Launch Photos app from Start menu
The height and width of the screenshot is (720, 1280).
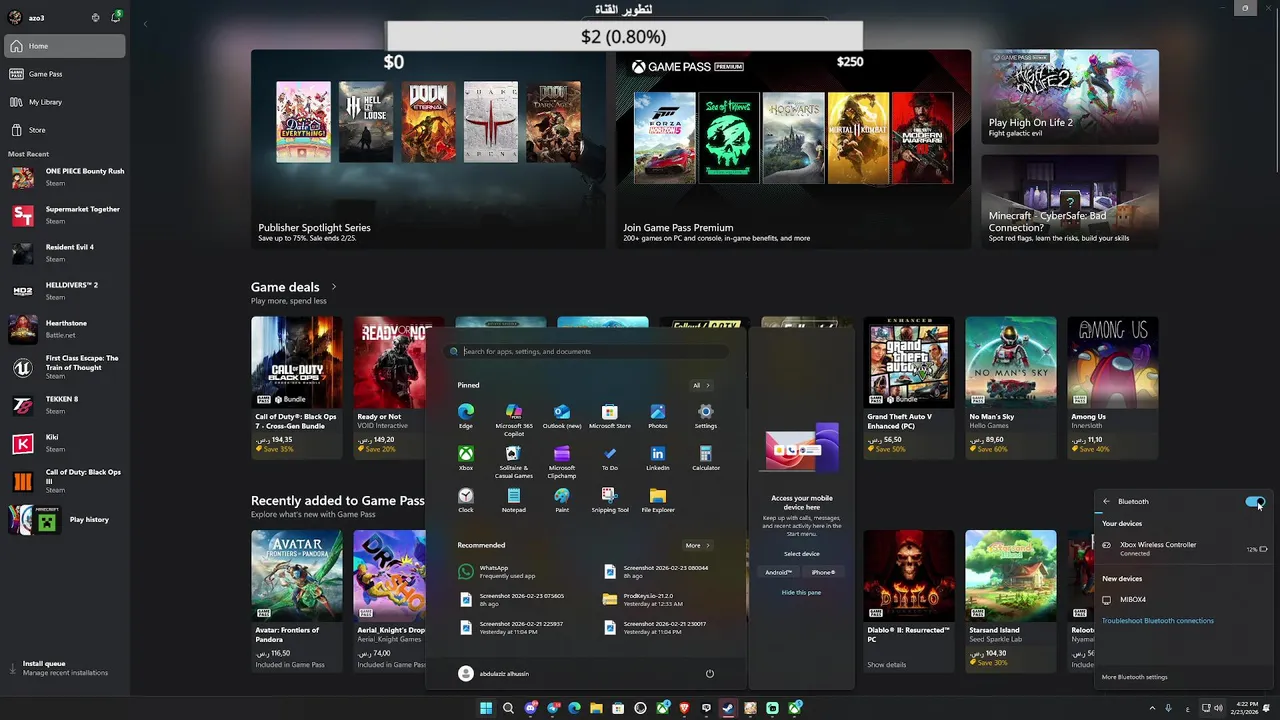point(658,416)
